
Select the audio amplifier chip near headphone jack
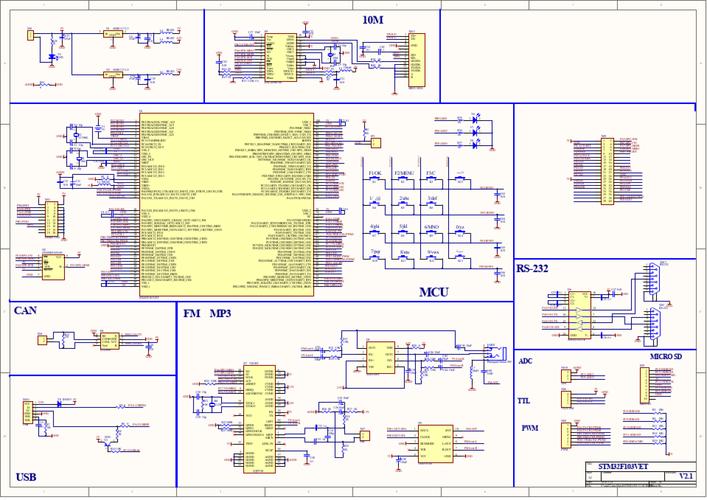pyautogui.click(x=381, y=357)
